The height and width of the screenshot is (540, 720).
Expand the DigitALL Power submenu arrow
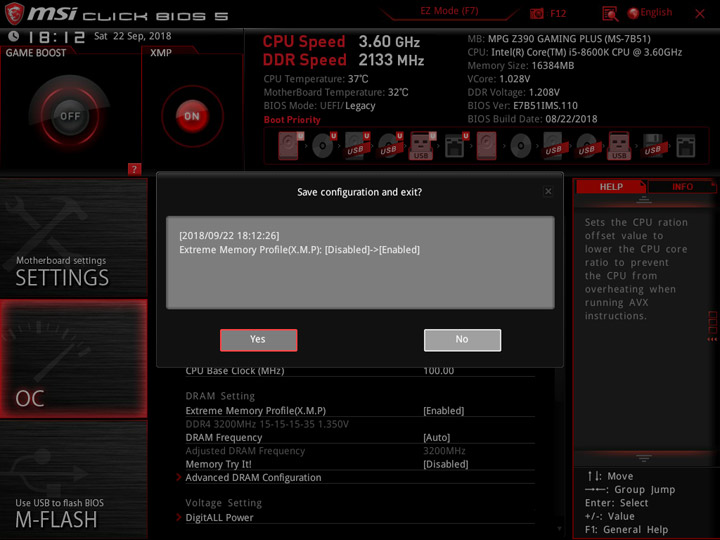click(x=179, y=518)
